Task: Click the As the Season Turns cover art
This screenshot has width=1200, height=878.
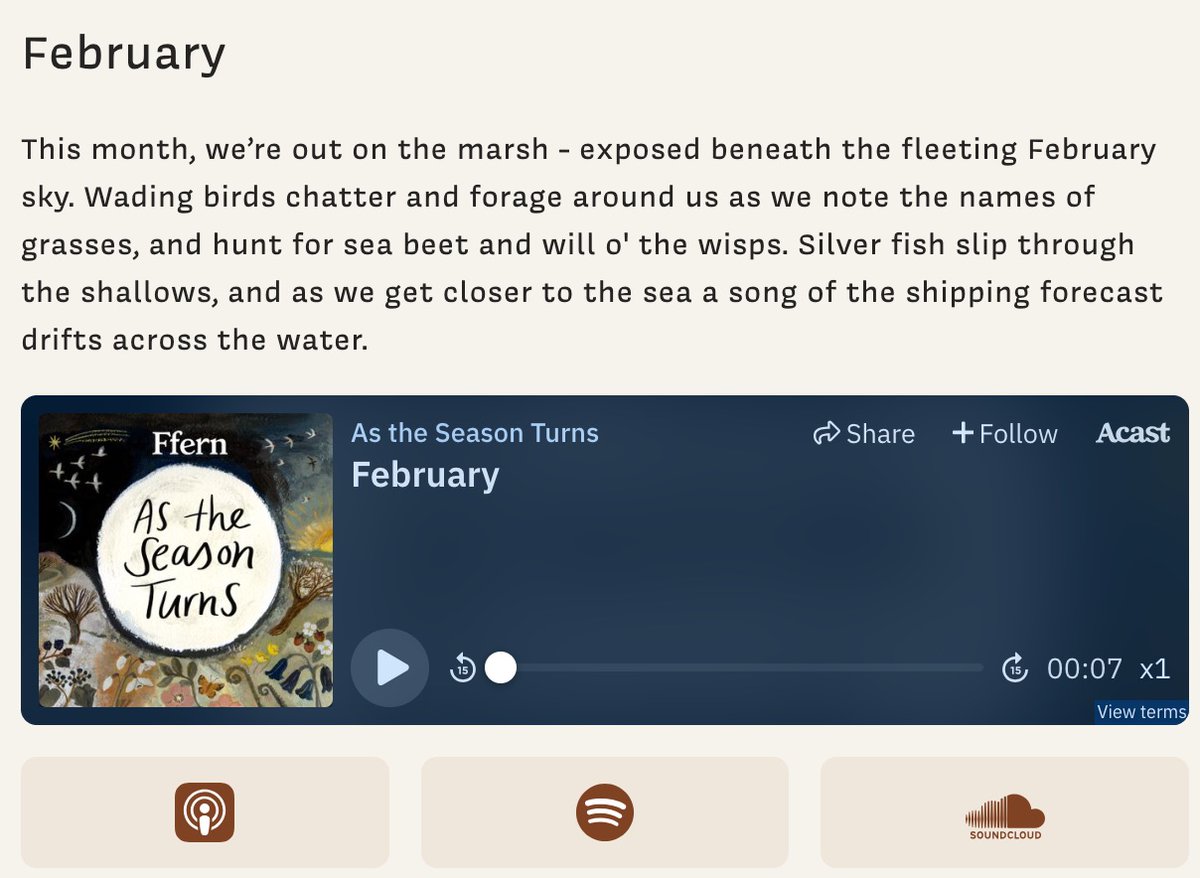Action: coord(186,560)
